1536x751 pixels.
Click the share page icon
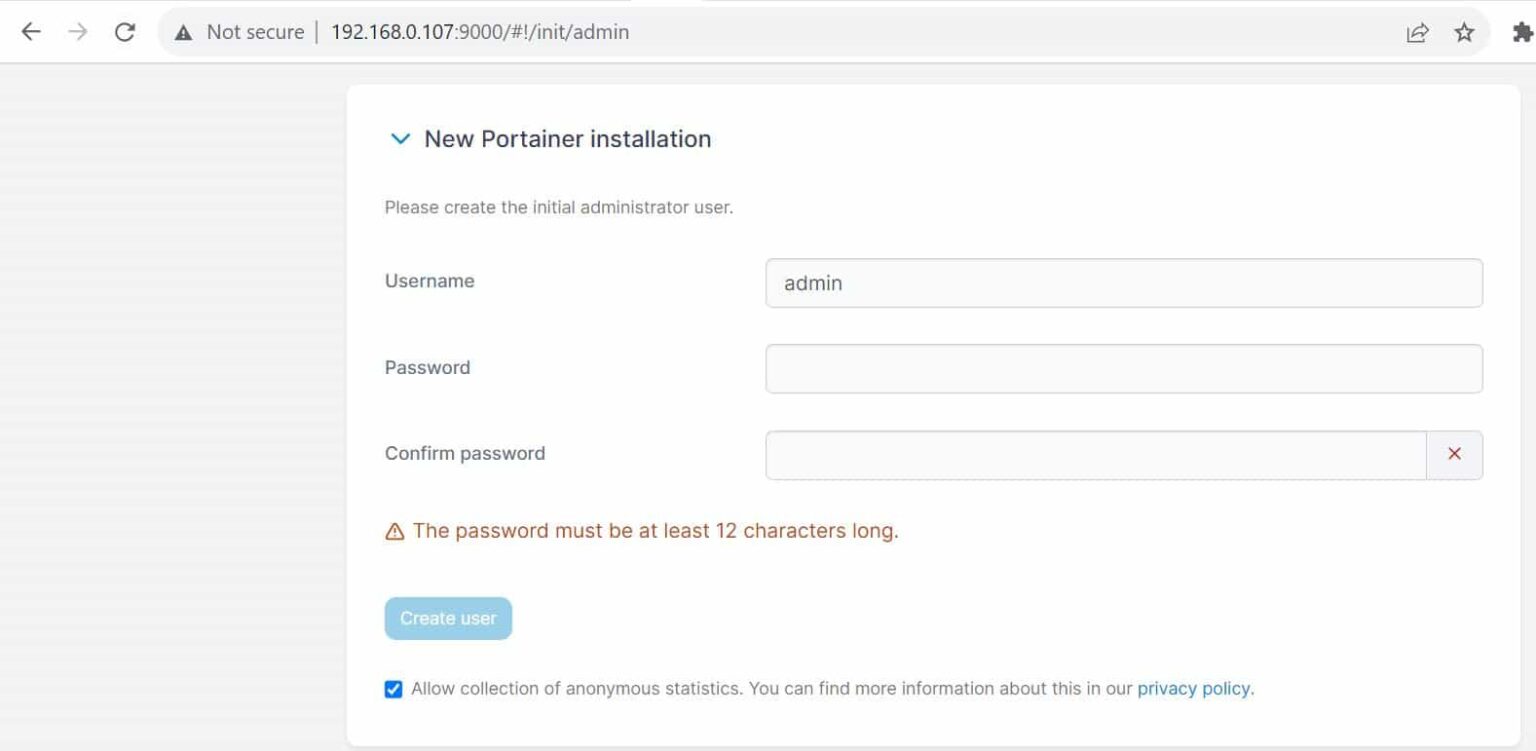pos(1417,31)
